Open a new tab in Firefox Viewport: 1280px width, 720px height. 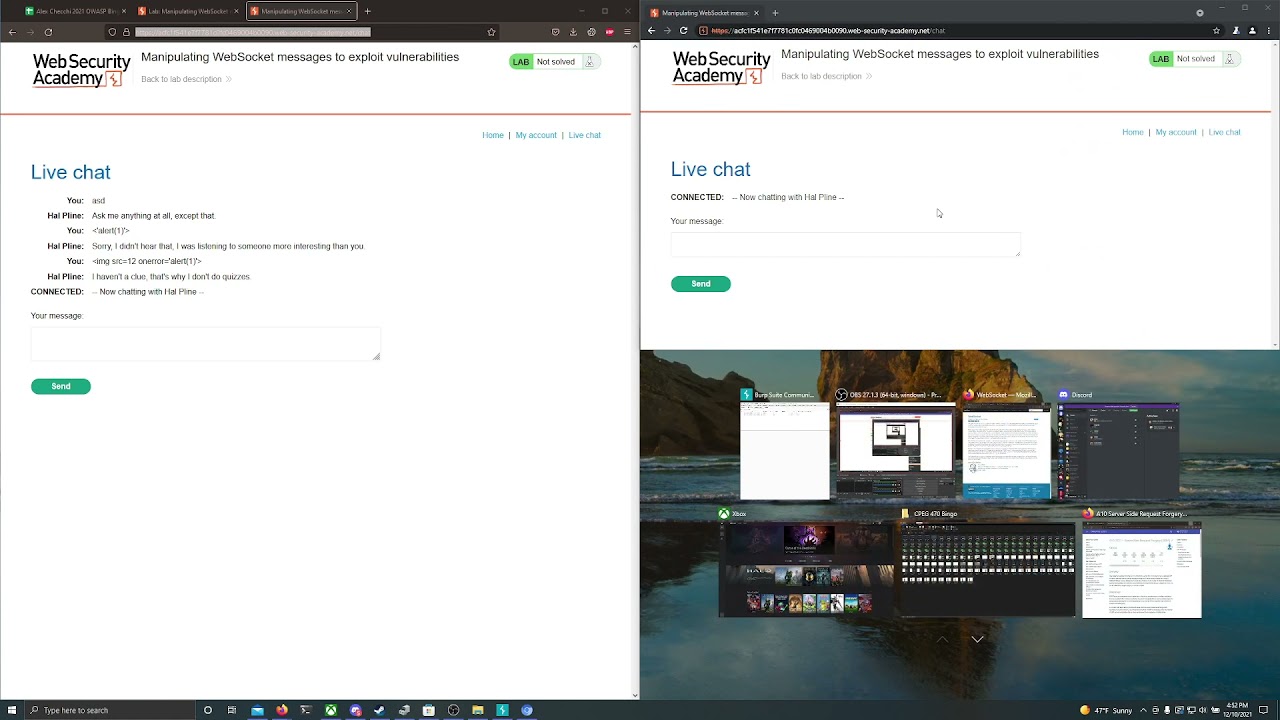click(367, 11)
